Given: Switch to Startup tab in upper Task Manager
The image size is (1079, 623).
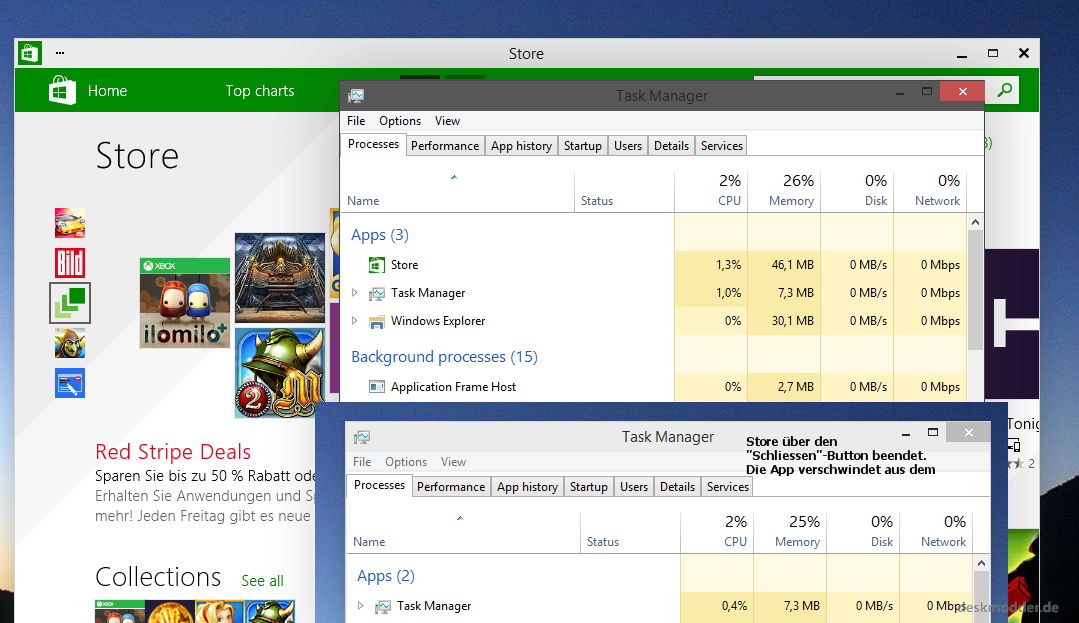Looking at the screenshot, I should 582,146.
